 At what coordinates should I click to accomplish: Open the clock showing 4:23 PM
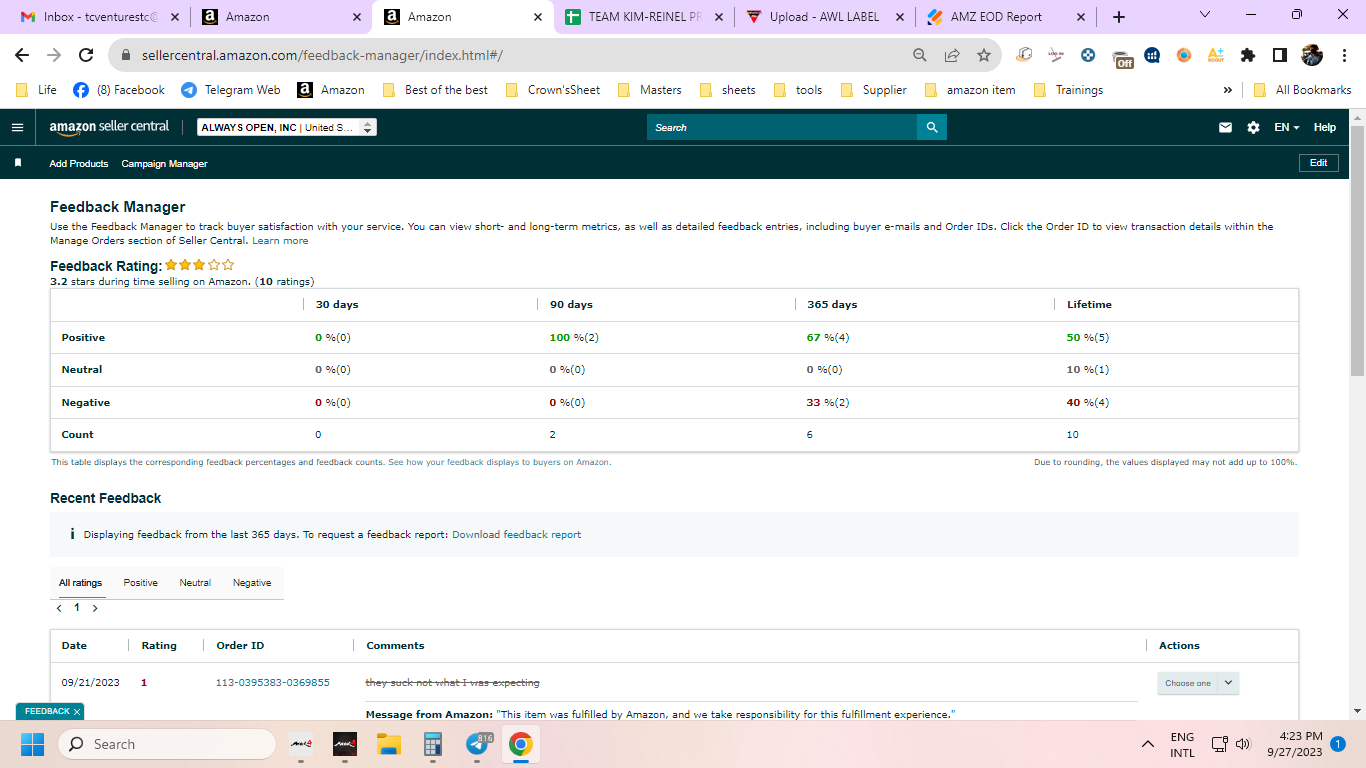[x=1293, y=744]
